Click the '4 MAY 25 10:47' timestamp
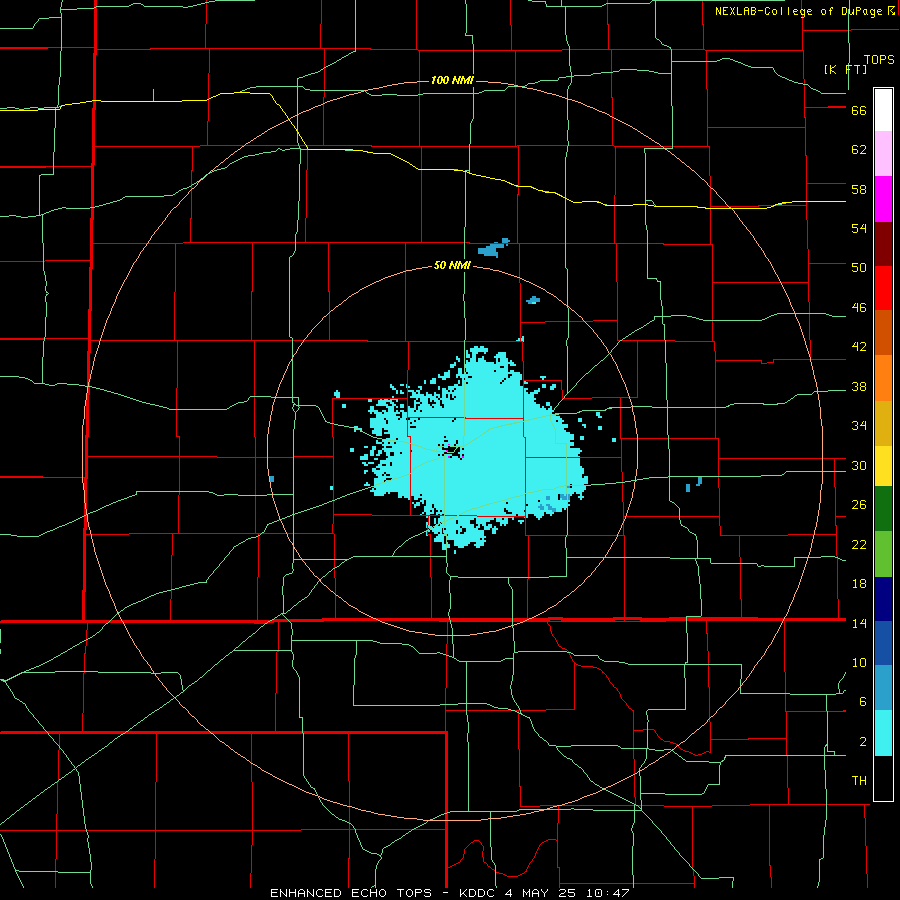The width and height of the screenshot is (900, 900). 567,893
